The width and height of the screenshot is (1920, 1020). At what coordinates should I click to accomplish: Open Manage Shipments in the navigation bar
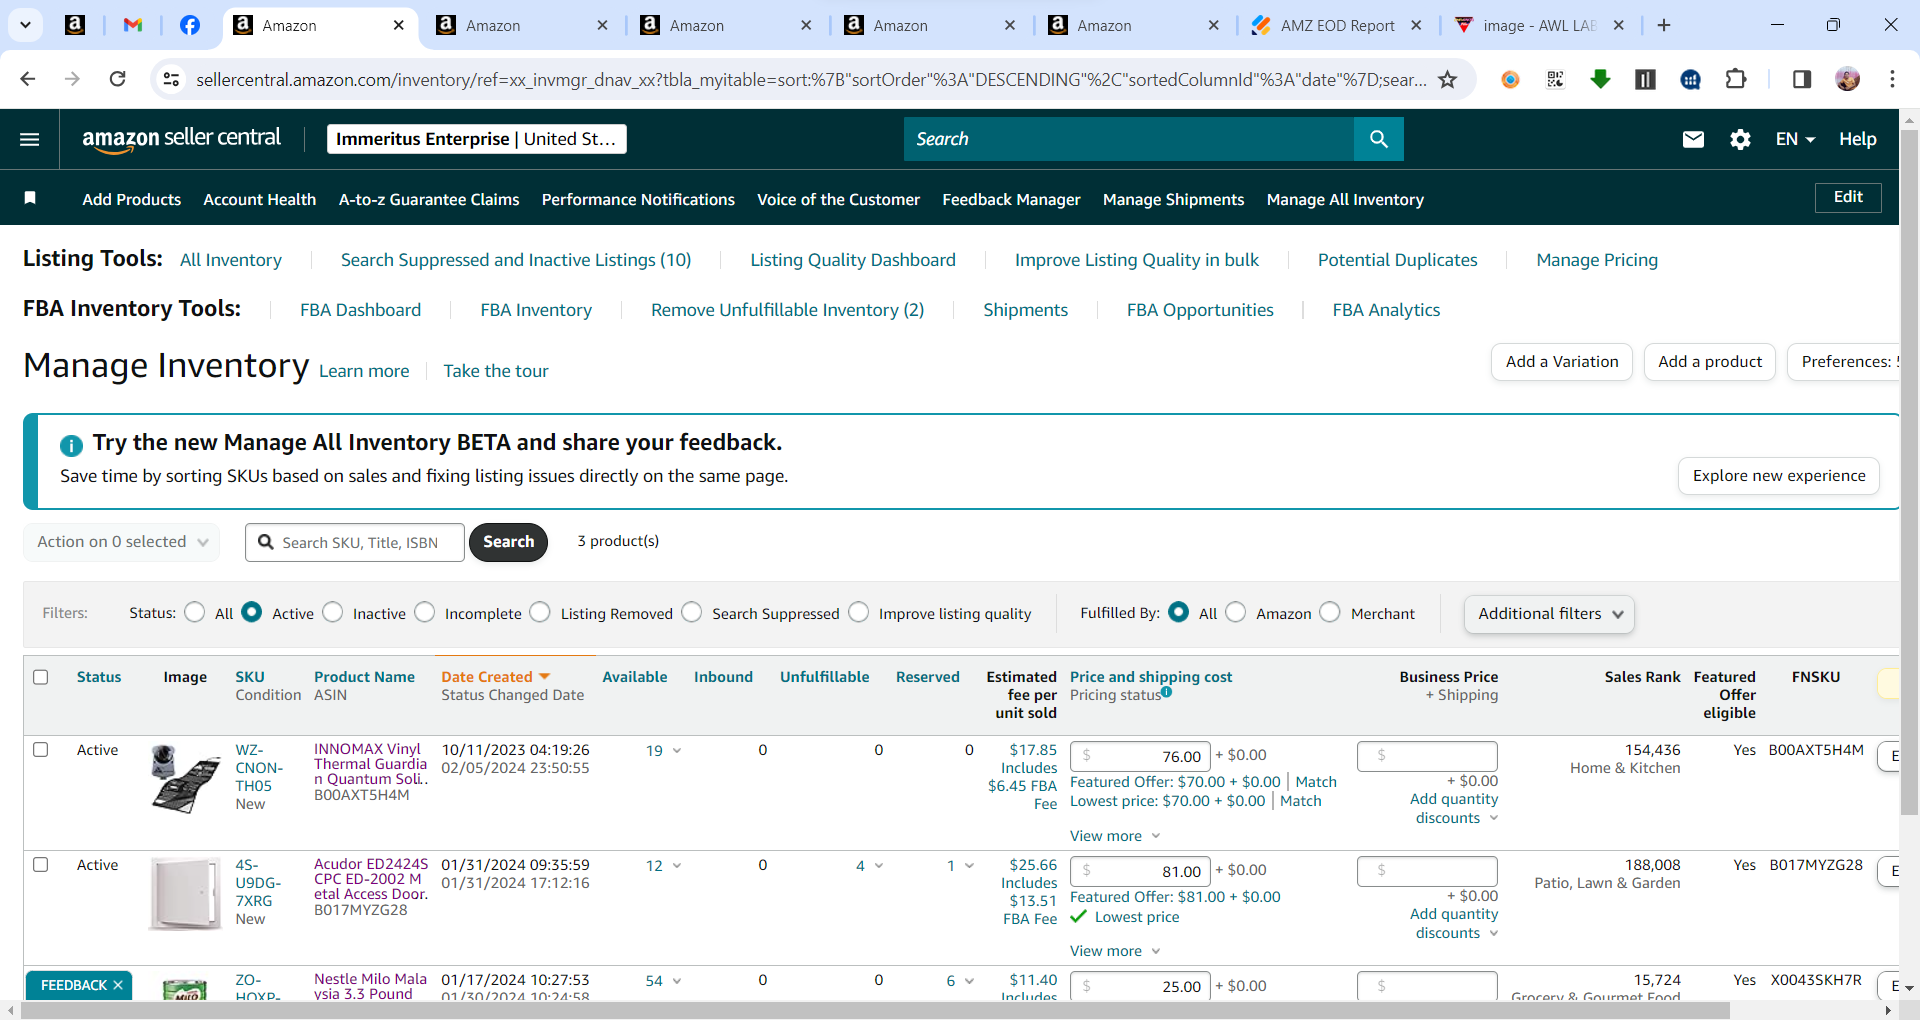tap(1173, 200)
